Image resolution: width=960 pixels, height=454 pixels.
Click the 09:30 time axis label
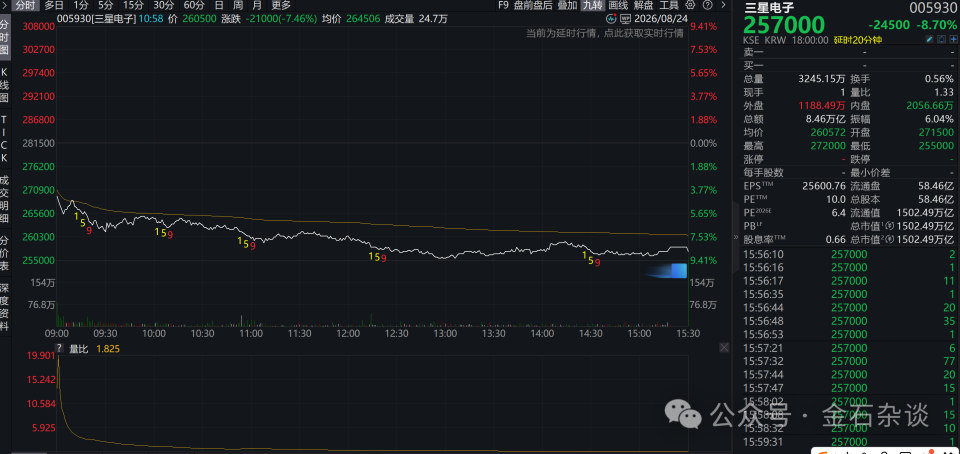click(105, 333)
